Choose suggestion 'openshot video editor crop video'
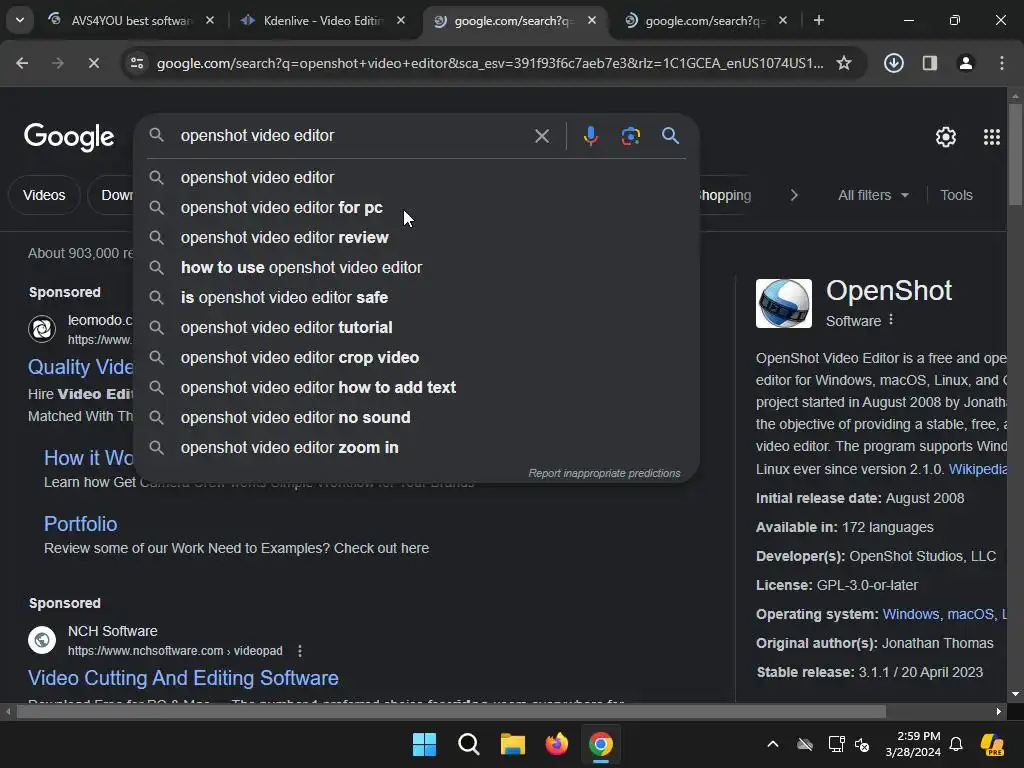The height and width of the screenshot is (768, 1024). pyautogui.click(x=416, y=358)
